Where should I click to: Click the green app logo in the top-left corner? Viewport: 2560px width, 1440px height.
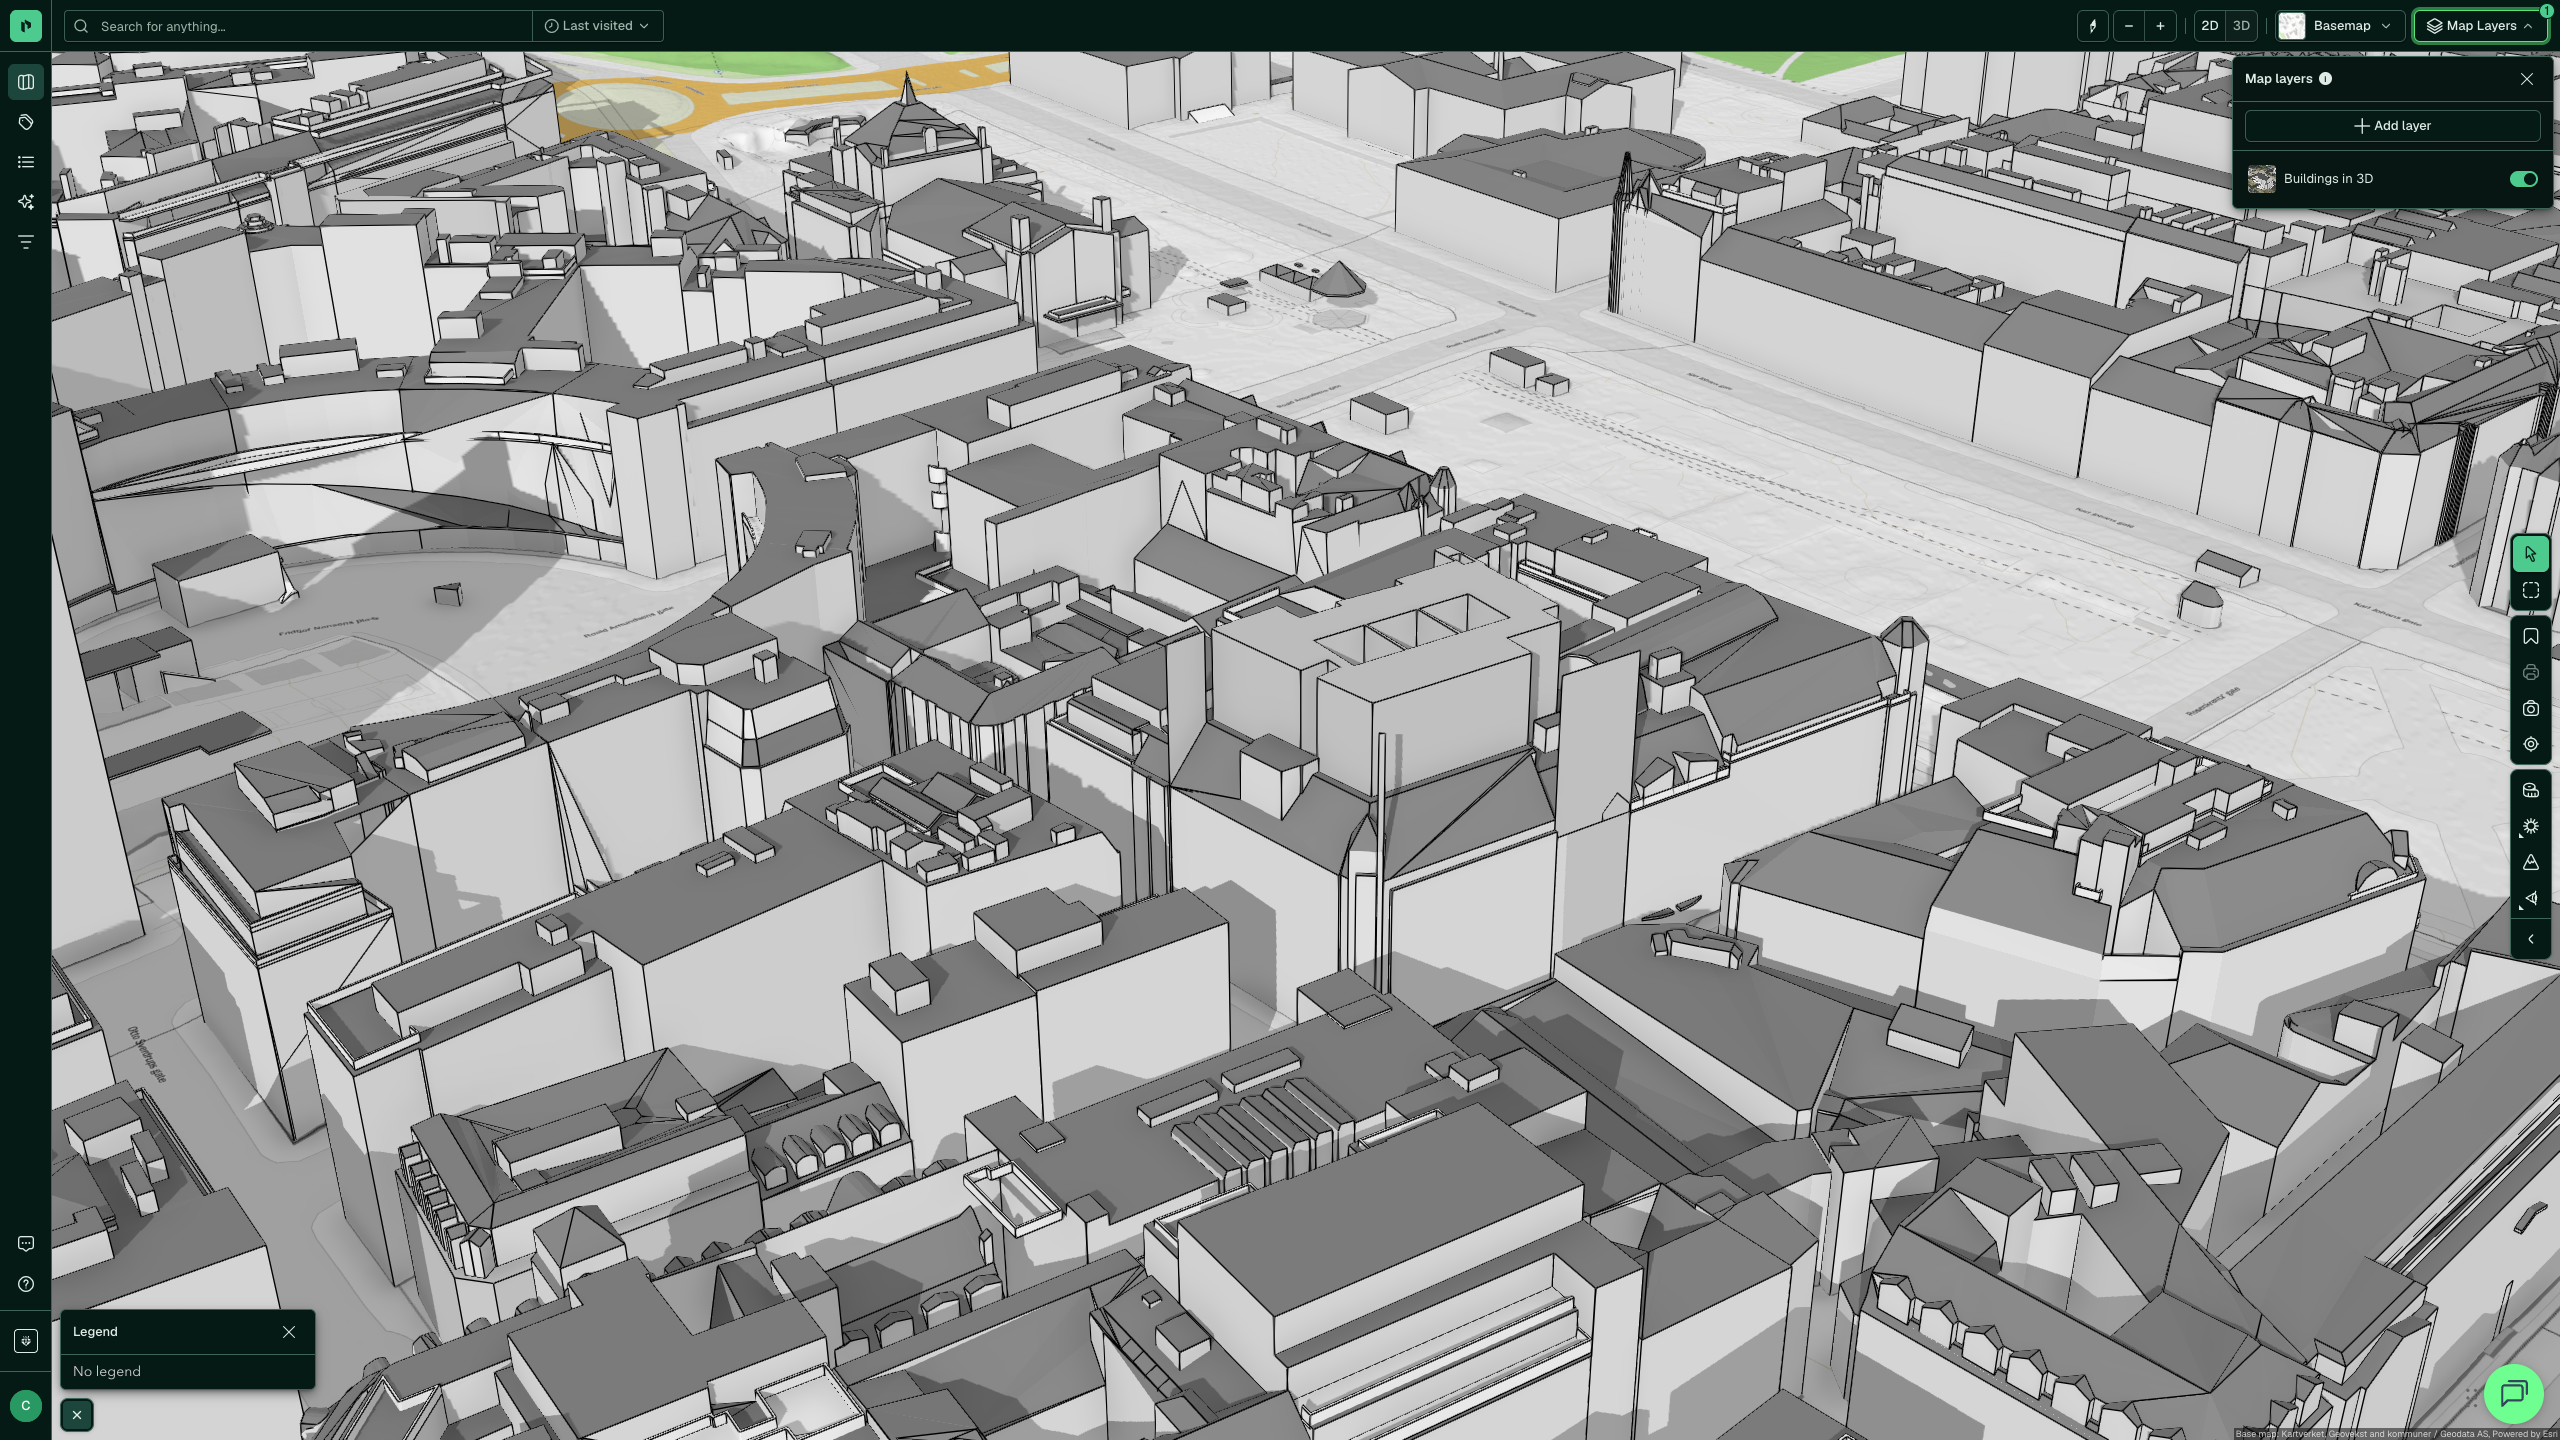point(26,26)
